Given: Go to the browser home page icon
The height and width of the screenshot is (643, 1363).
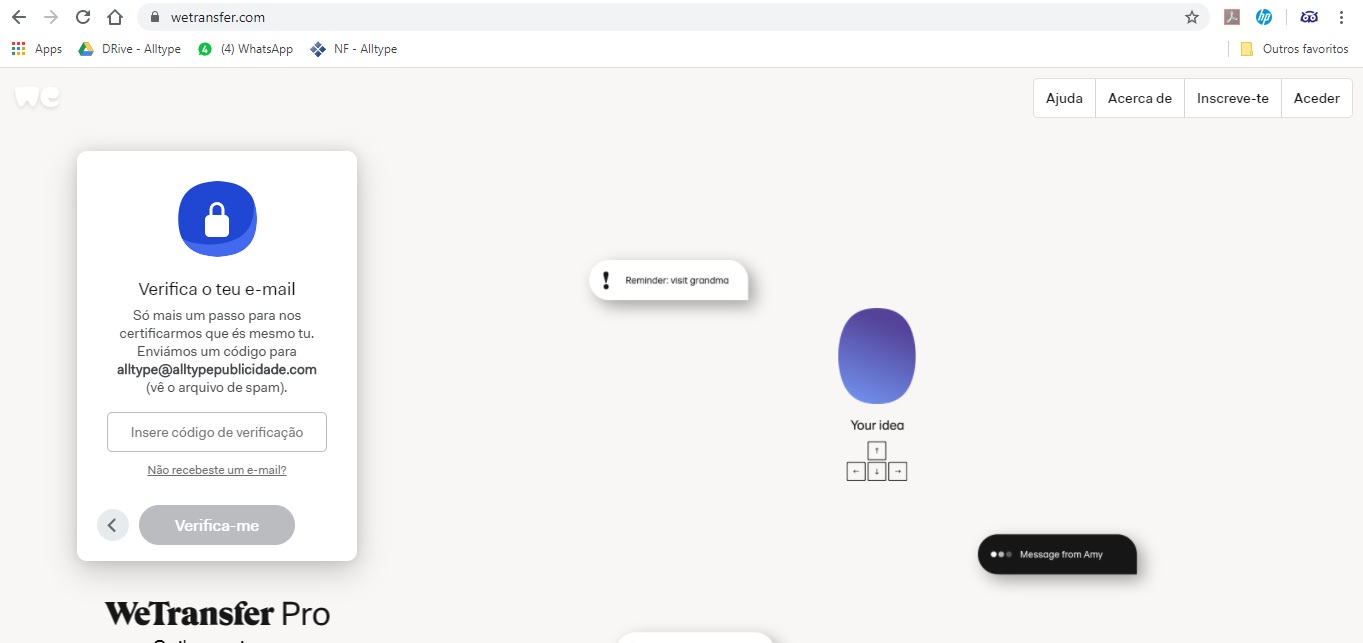Looking at the screenshot, I should point(115,17).
